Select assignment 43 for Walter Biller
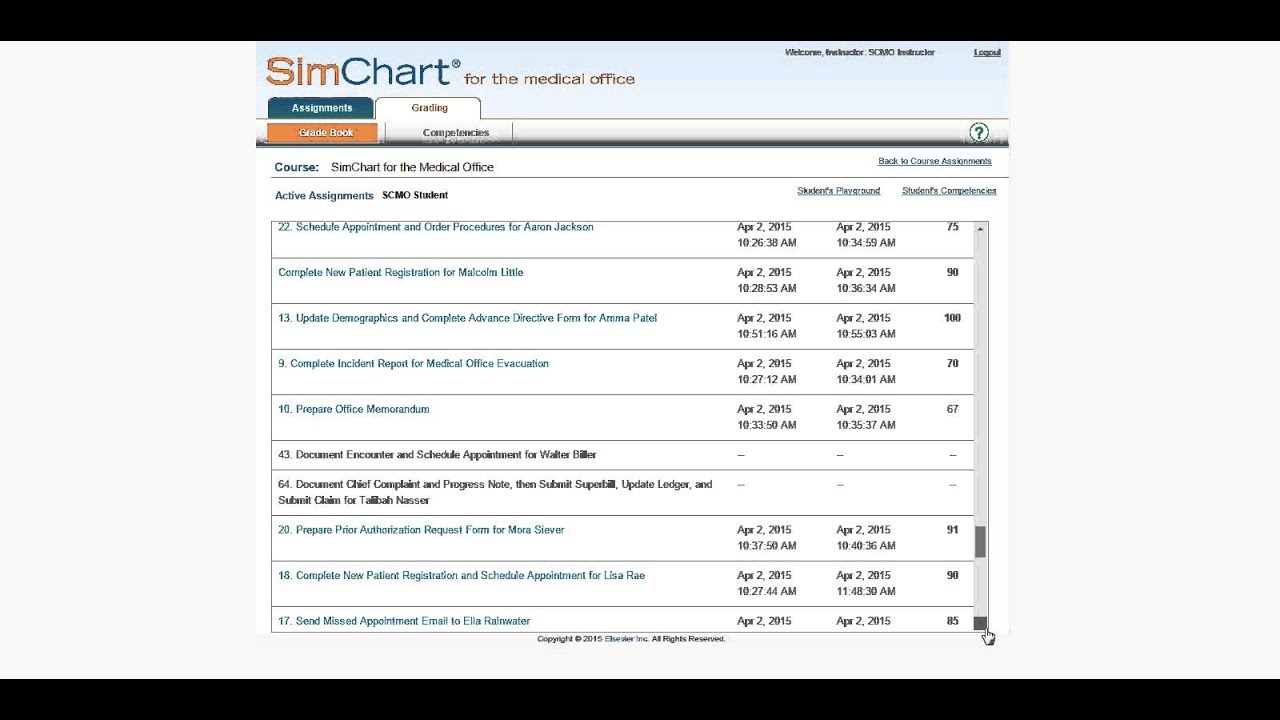Viewport: 1280px width, 720px height. (437, 455)
